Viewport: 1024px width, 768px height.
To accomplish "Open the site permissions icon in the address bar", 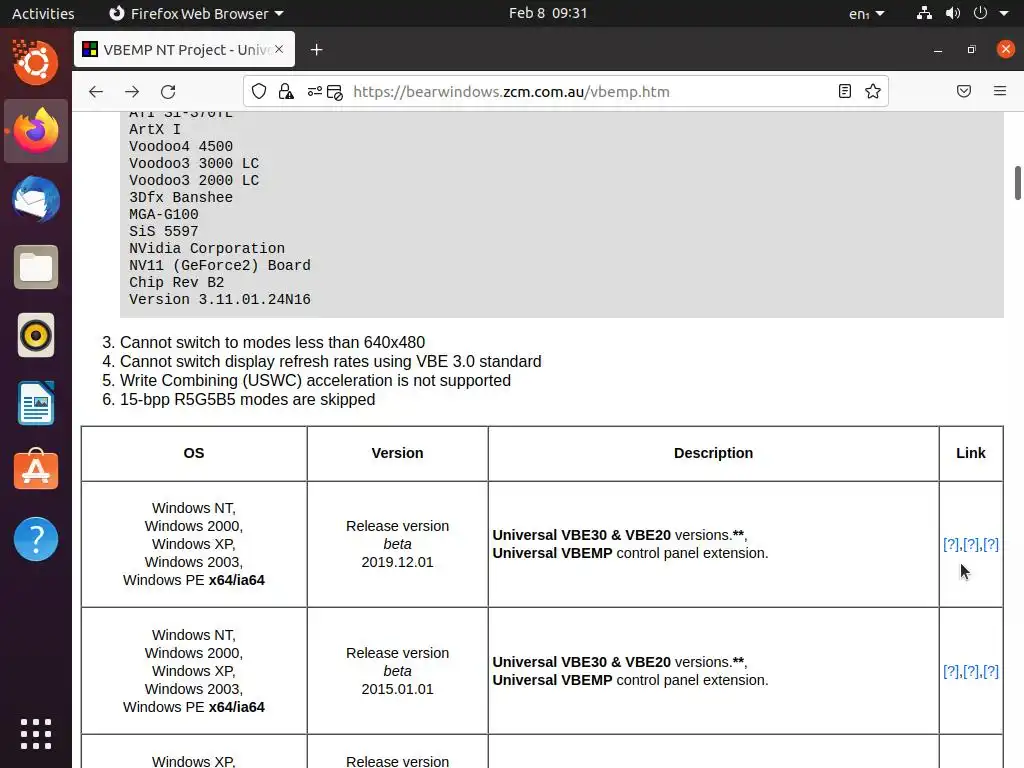I will [315, 91].
